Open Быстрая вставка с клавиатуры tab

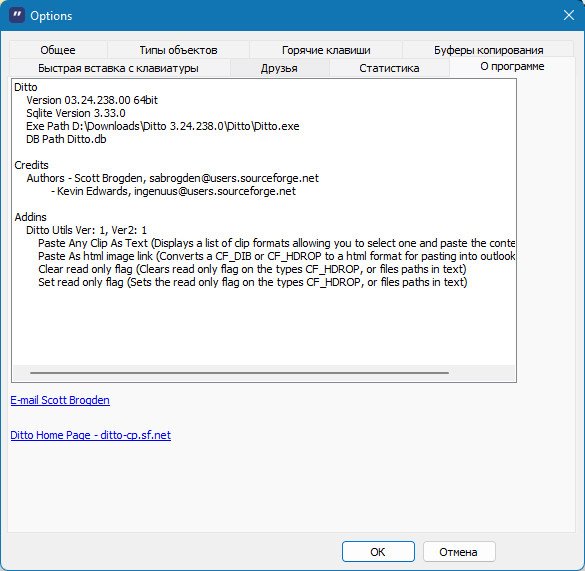point(118,68)
